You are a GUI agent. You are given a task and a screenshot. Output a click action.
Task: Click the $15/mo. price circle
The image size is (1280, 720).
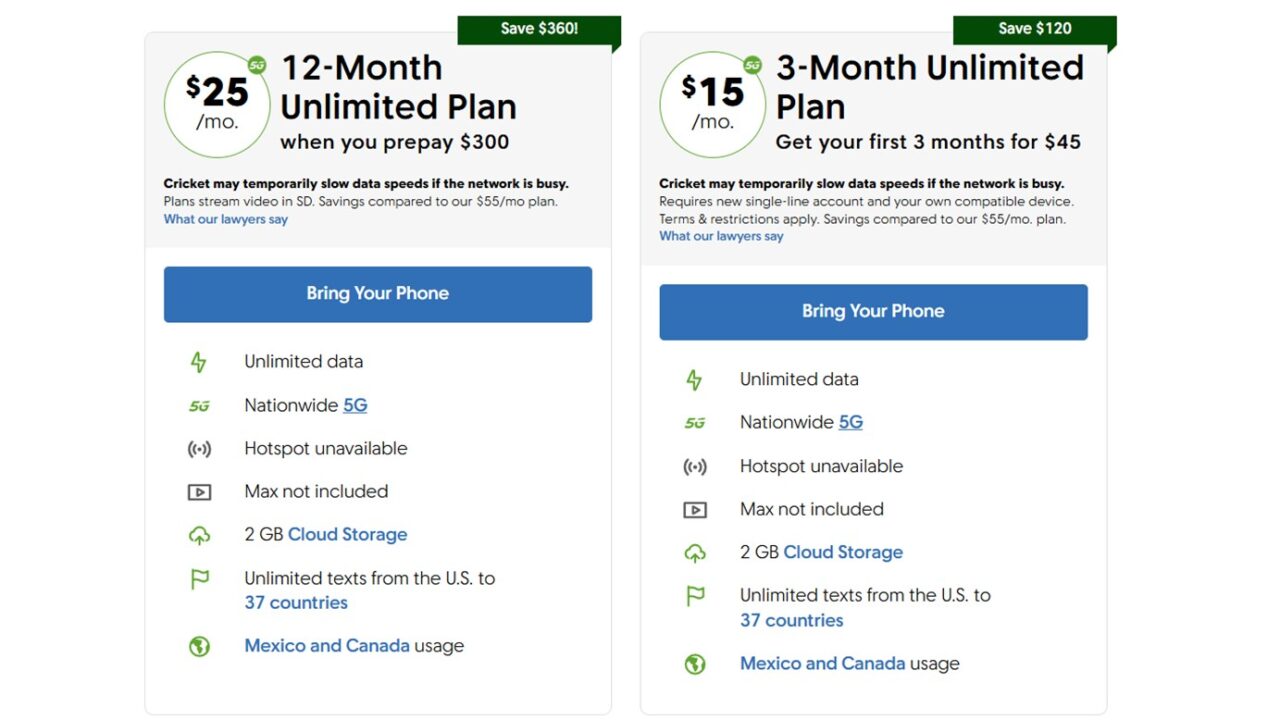[712, 104]
